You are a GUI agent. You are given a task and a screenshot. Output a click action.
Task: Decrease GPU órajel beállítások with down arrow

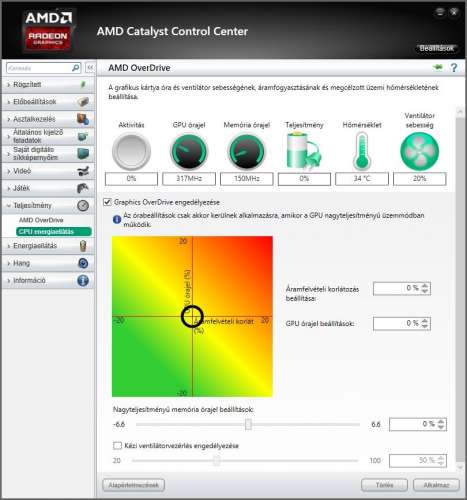pyautogui.click(x=425, y=326)
